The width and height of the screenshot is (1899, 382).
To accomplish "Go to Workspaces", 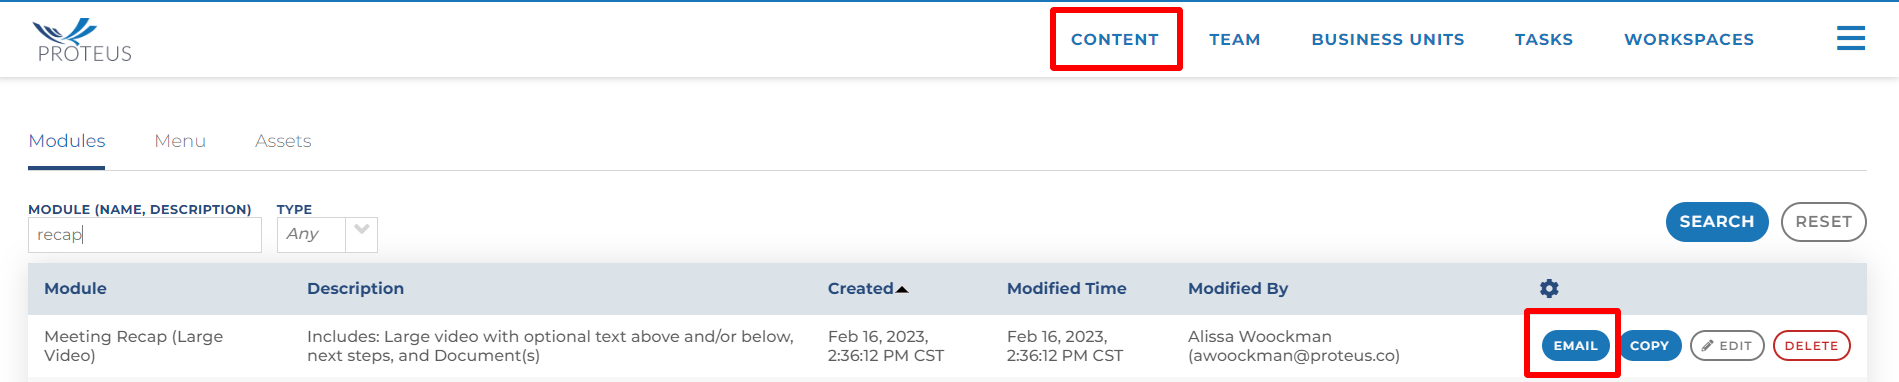I will click(1689, 39).
